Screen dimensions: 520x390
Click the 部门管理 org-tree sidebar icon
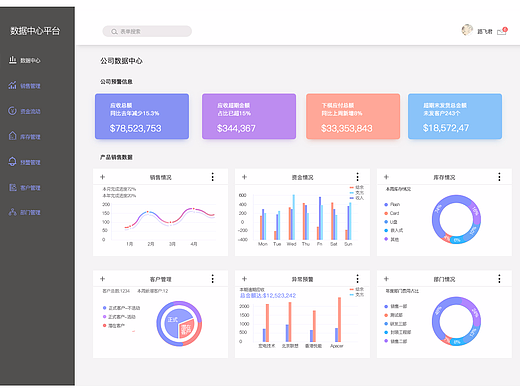[x=12, y=212]
